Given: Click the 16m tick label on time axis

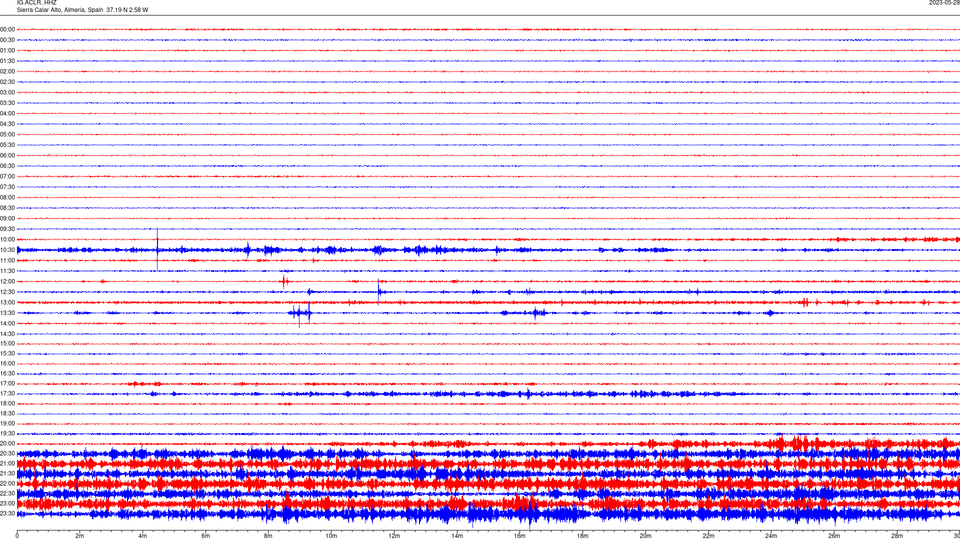Looking at the screenshot, I should pyautogui.click(x=520, y=536).
